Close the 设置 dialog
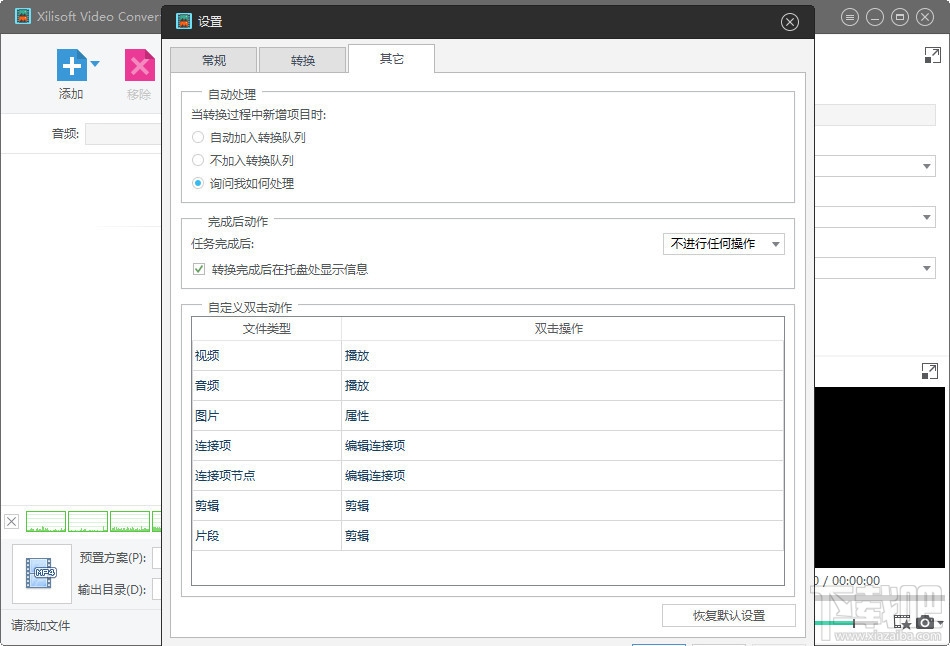950x646 pixels. [x=789, y=22]
